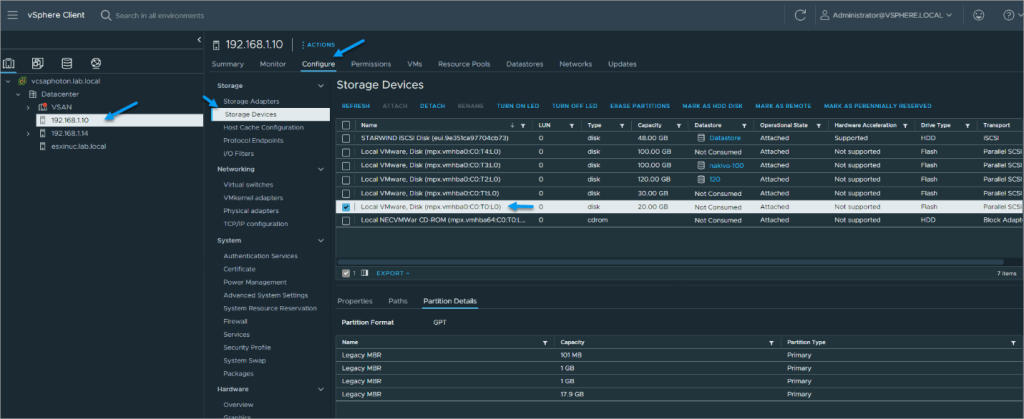Click the REFRESH button above table

coord(355,106)
